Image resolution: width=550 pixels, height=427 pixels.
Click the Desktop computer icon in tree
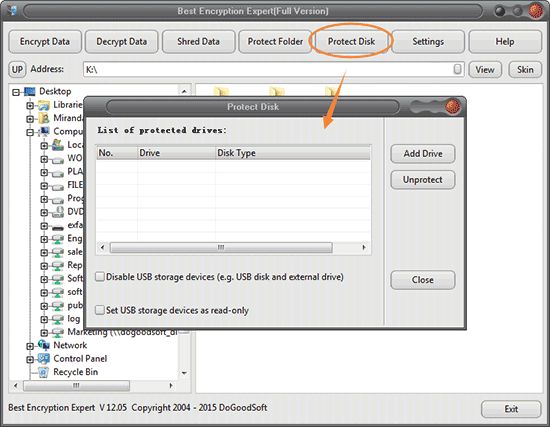coord(30,92)
